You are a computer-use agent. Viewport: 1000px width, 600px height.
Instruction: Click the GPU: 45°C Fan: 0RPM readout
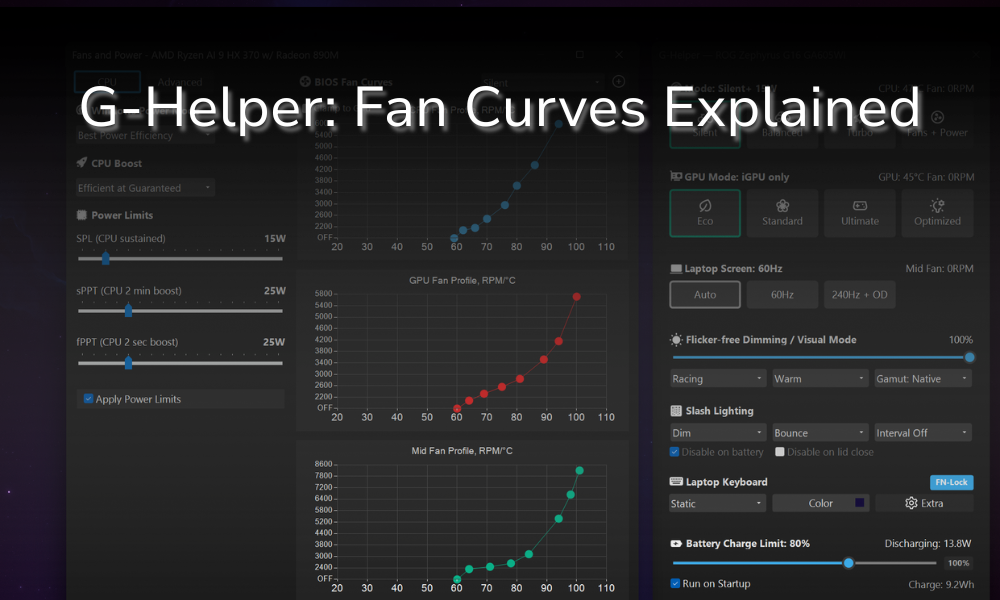[x=926, y=177]
